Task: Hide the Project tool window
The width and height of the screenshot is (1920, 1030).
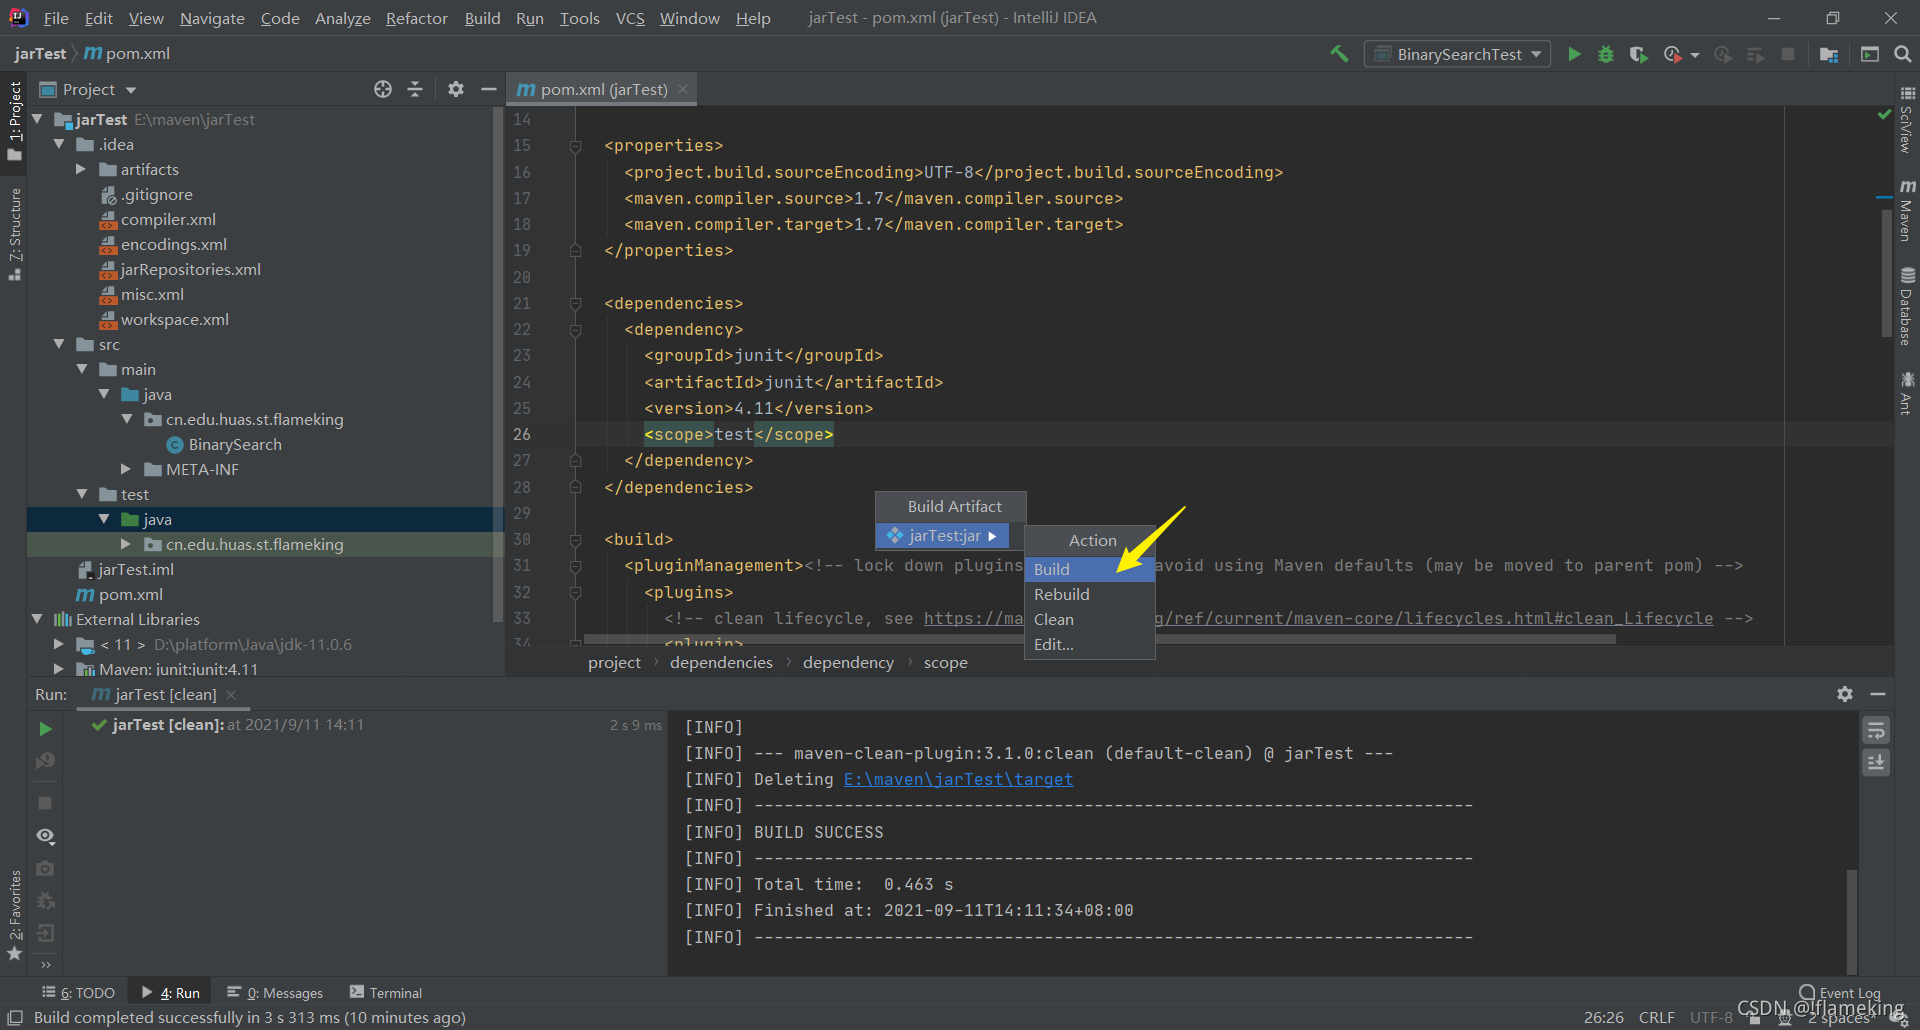Action: pyautogui.click(x=488, y=89)
